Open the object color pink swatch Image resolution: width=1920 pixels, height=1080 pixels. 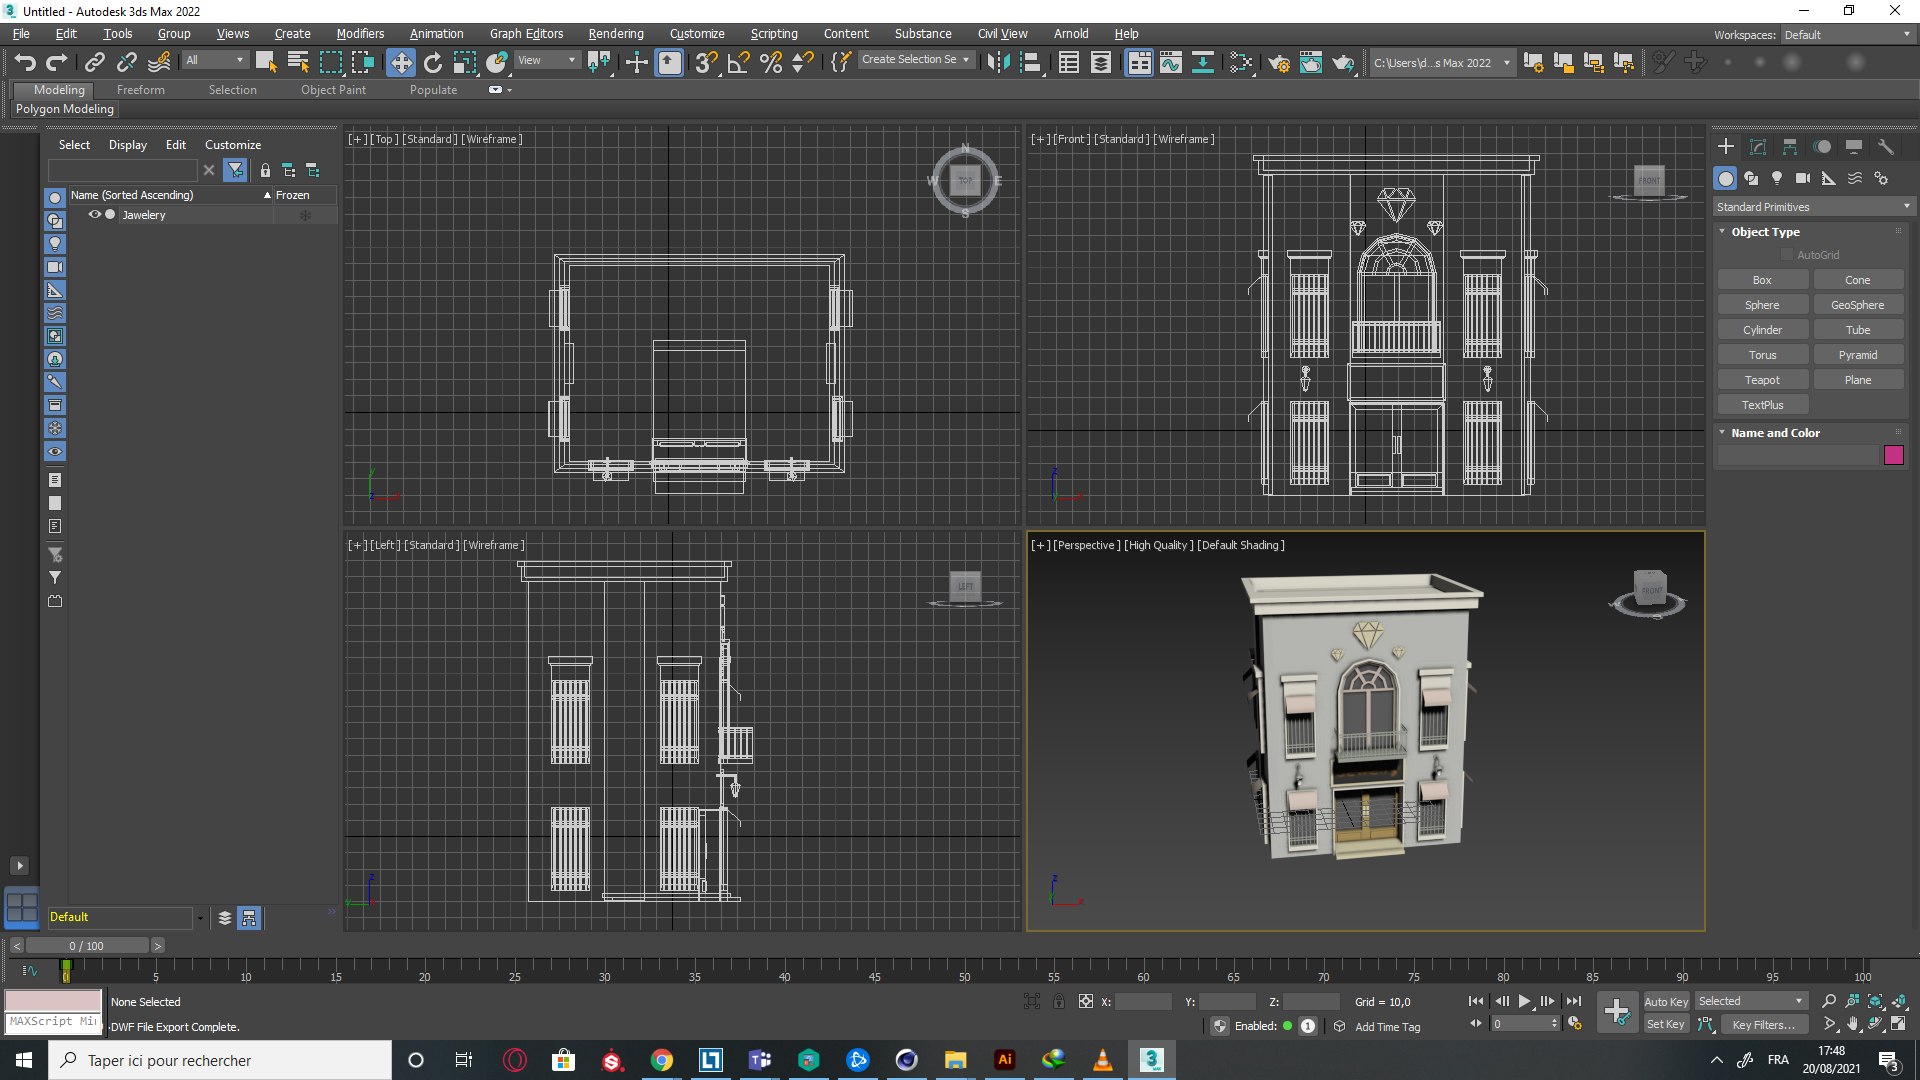(x=1894, y=455)
